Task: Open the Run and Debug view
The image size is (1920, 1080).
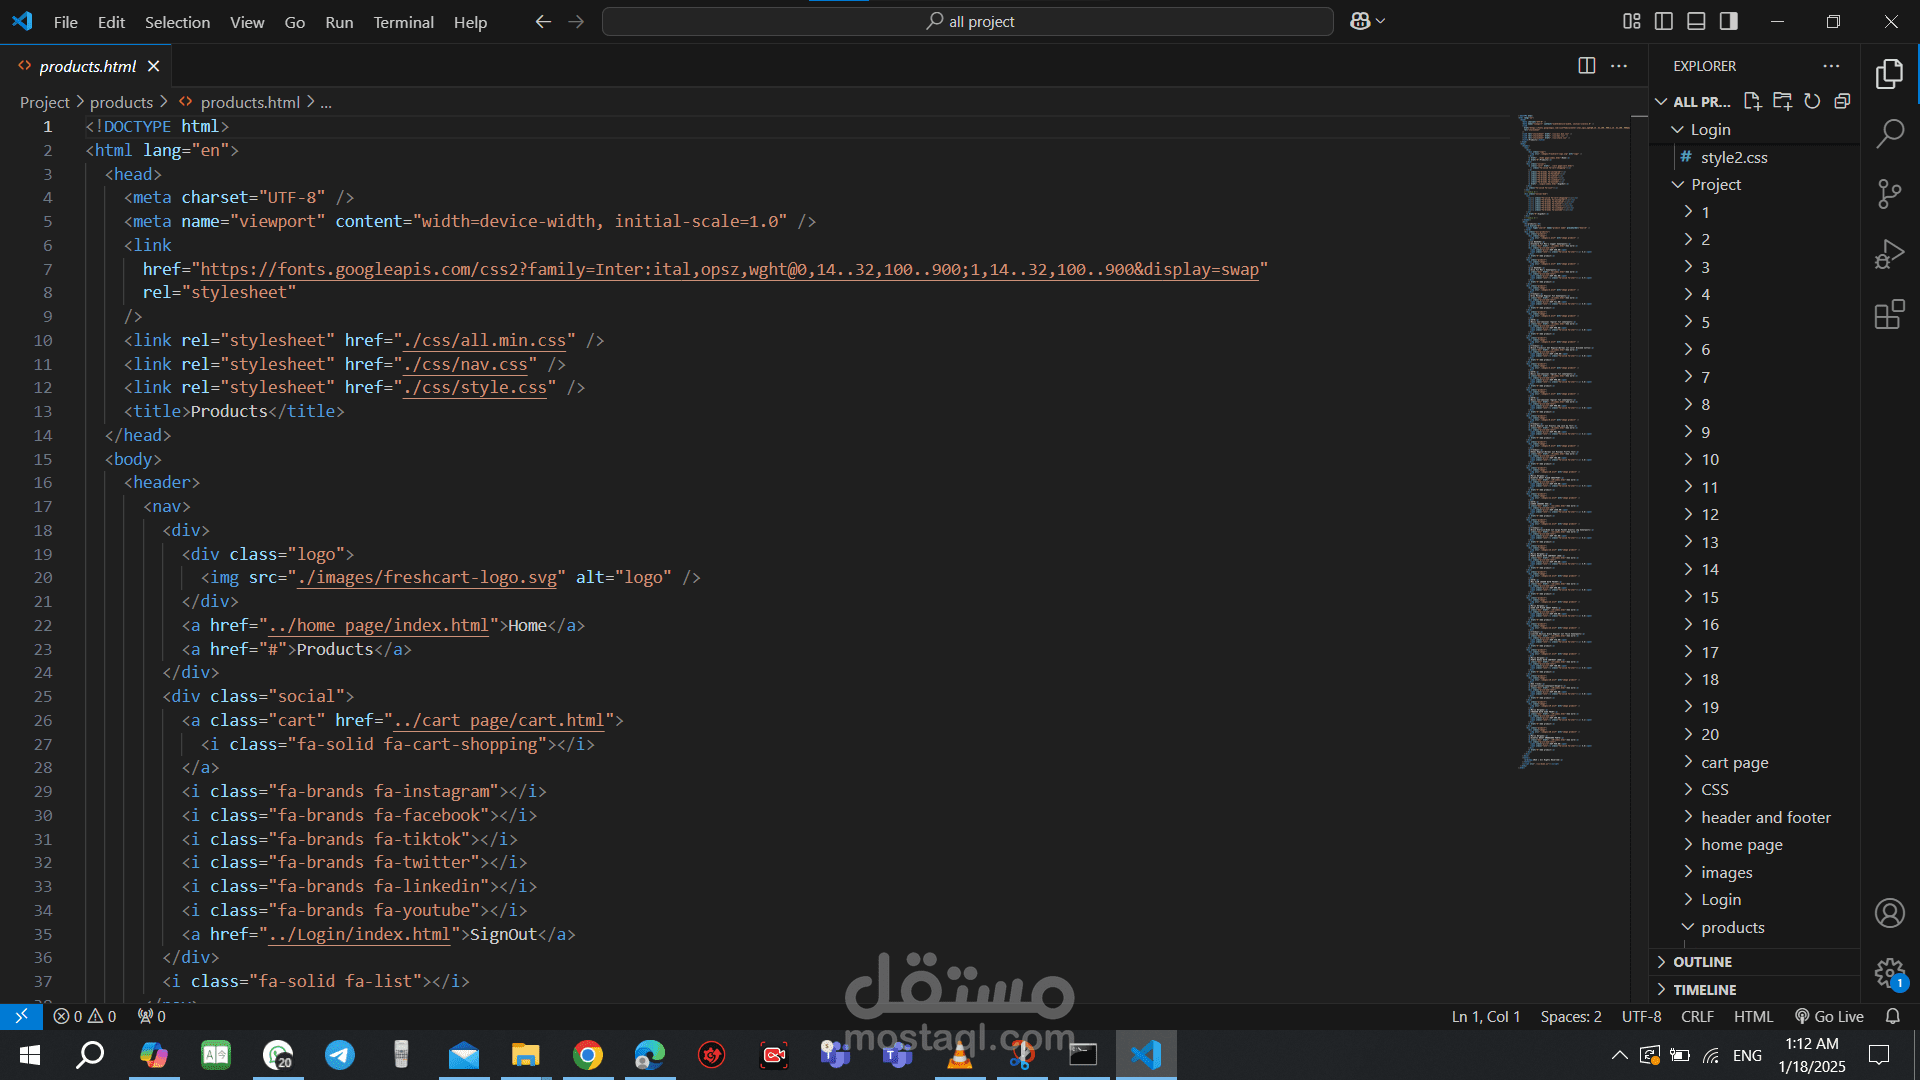Action: coord(1889,255)
